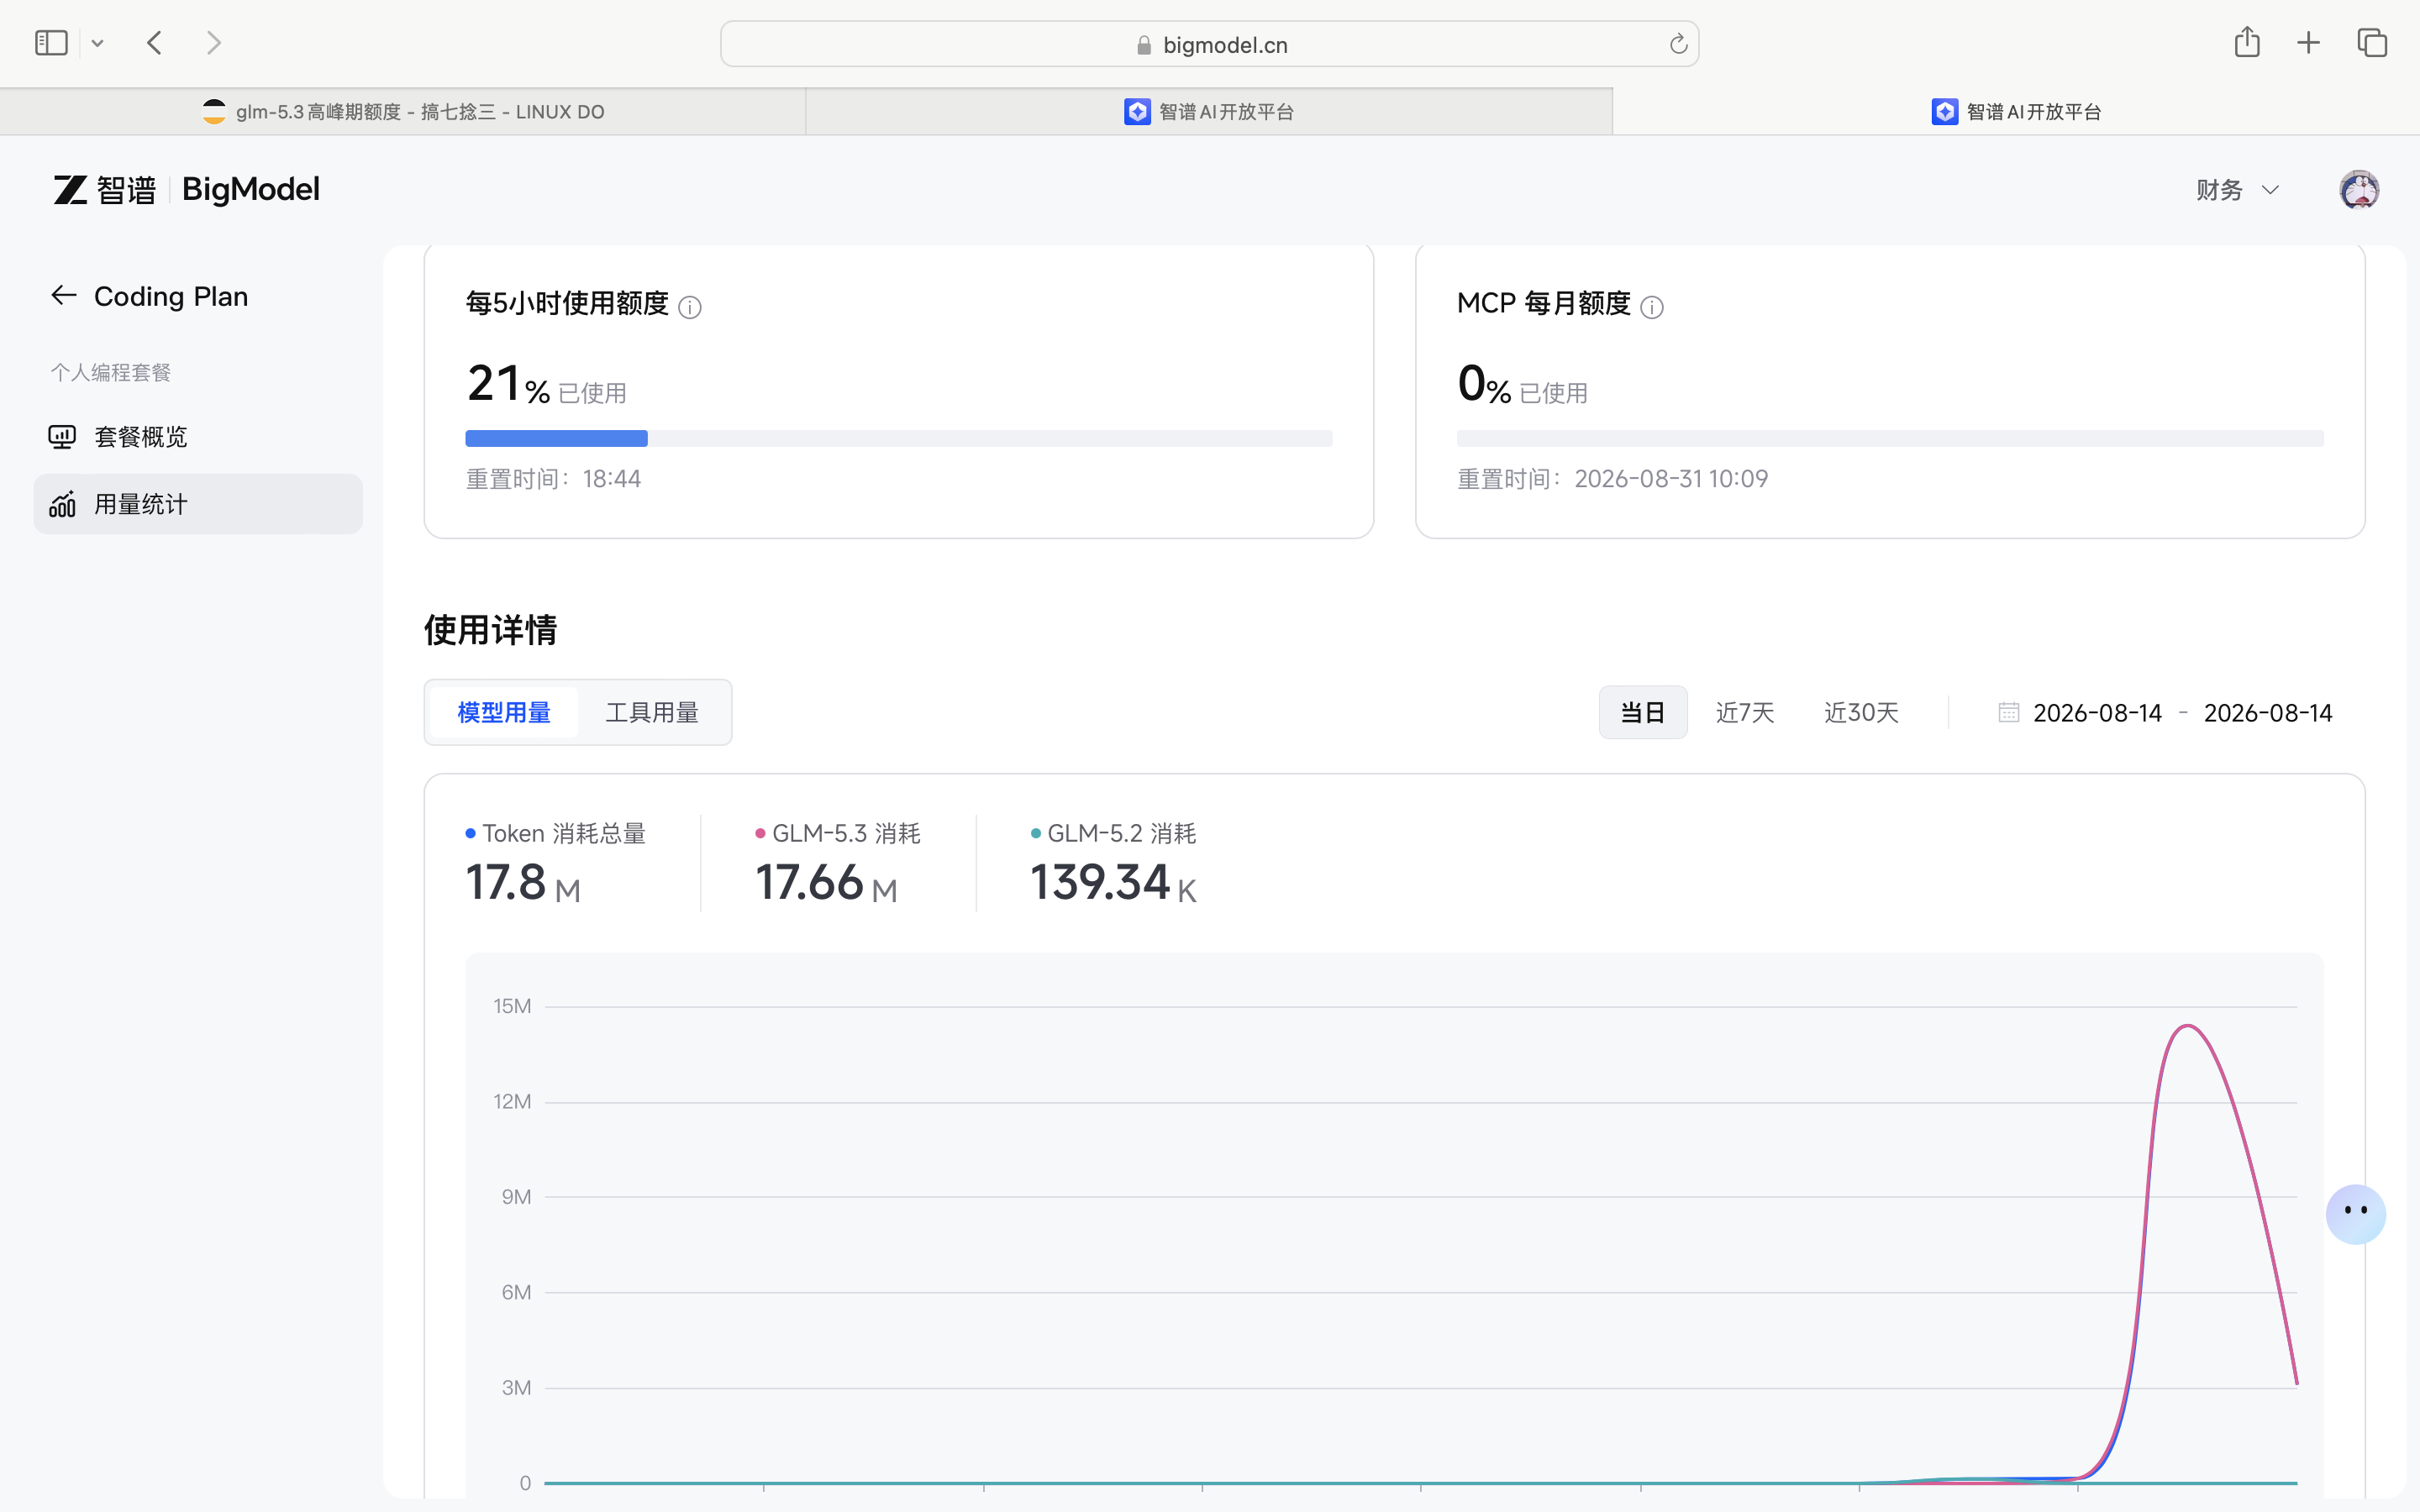Click the 17.66 M value

(x=826, y=883)
